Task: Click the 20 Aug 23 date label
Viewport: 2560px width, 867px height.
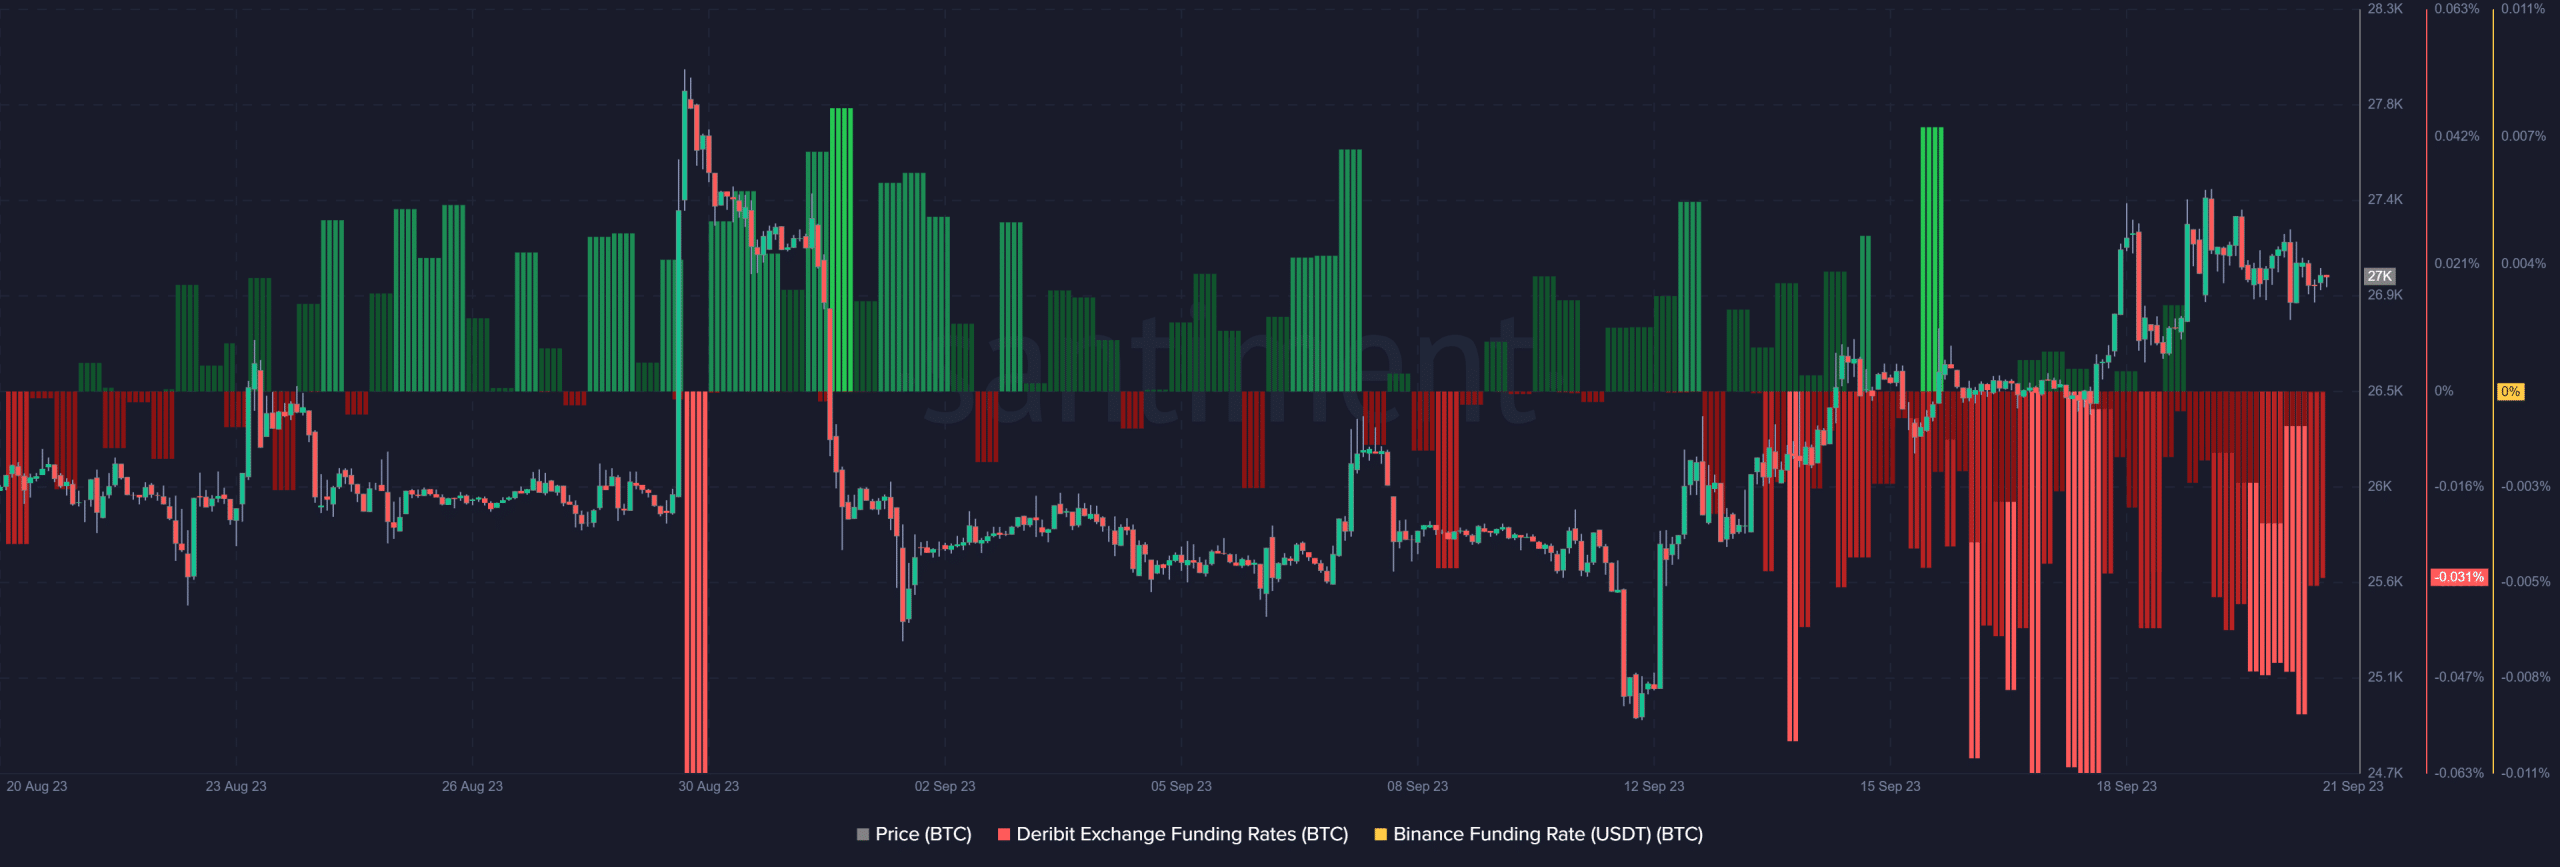Action: [37, 787]
